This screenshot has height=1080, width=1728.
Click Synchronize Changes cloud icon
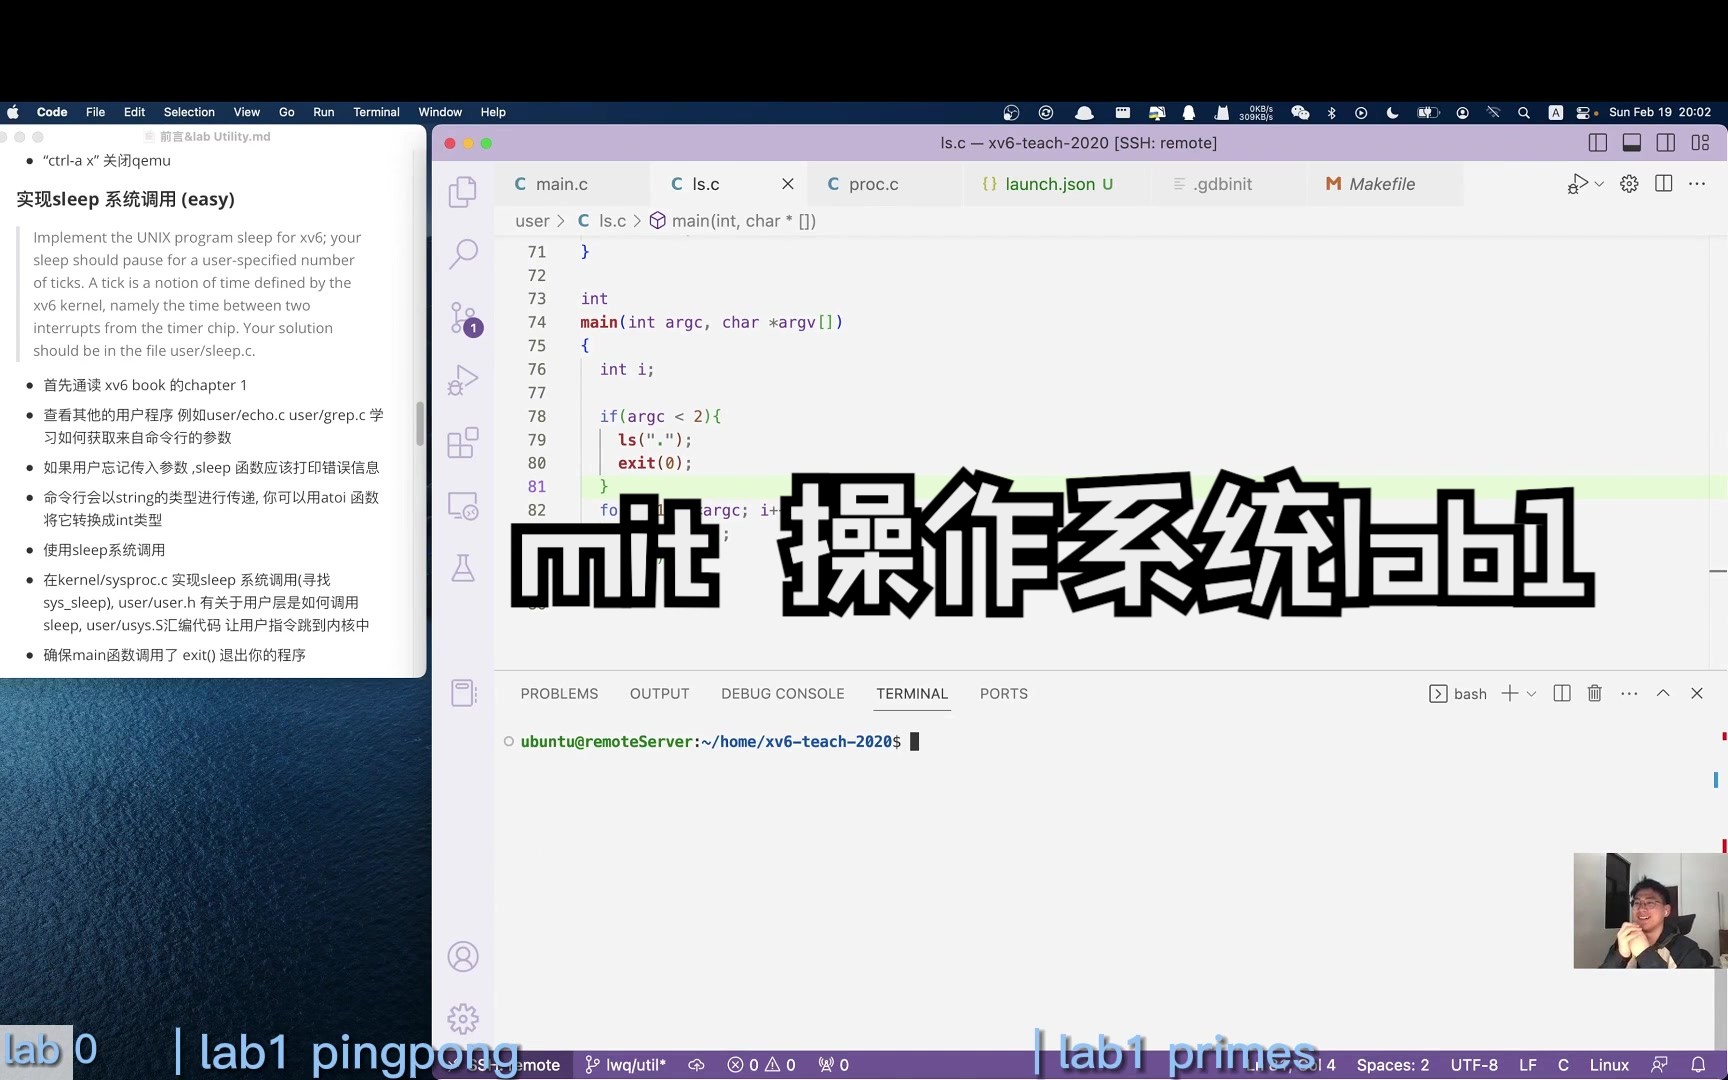point(697,1065)
